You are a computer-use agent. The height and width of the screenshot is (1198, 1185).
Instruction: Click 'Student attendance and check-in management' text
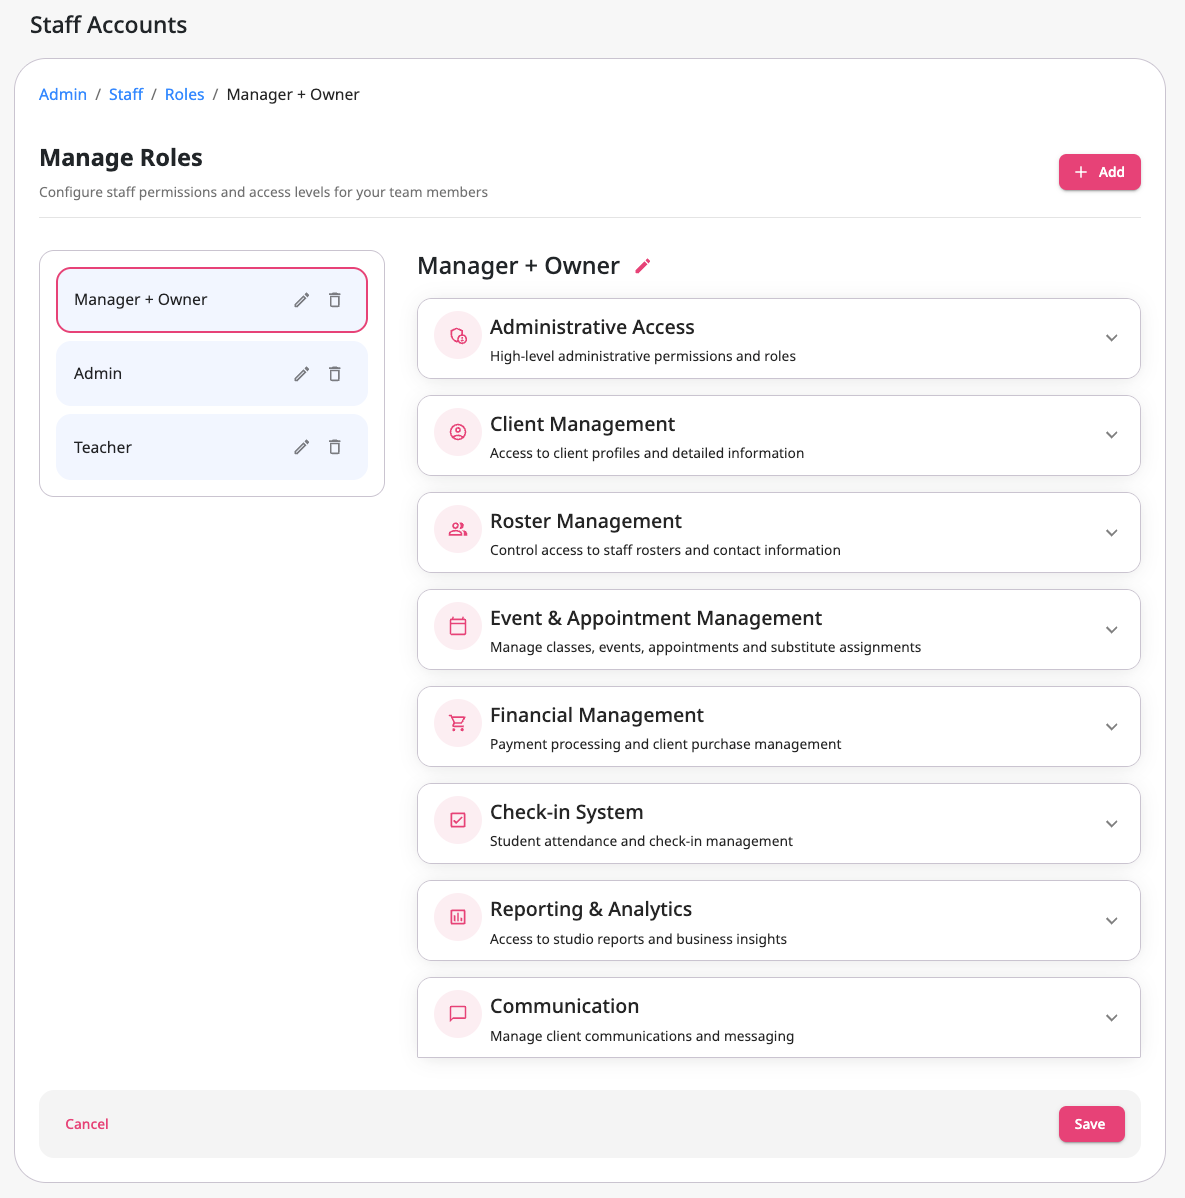(641, 841)
